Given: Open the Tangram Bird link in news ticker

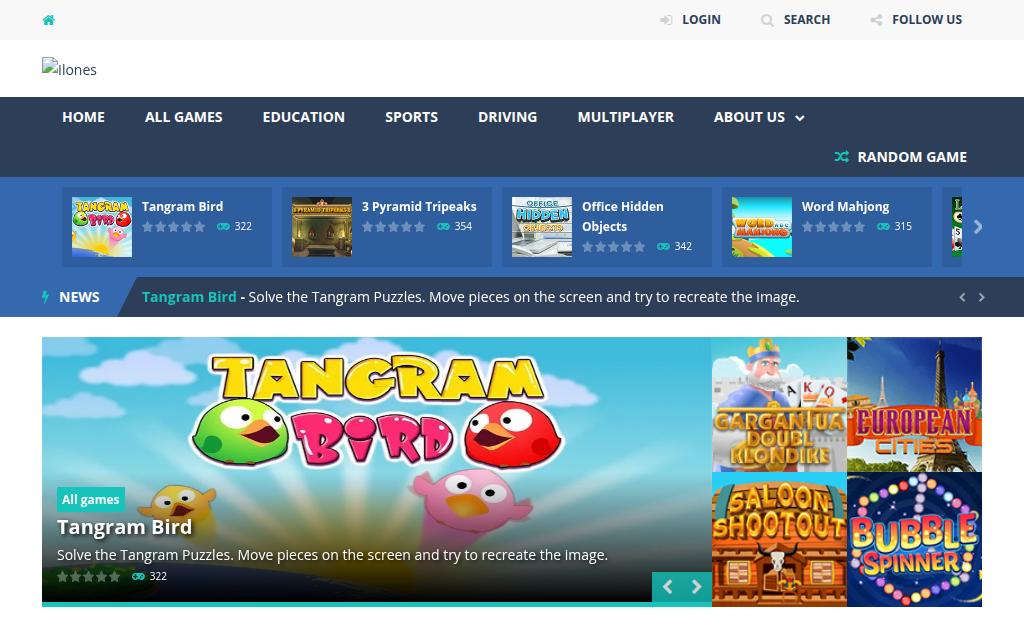Looking at the screenshot, I should point(189,297).
